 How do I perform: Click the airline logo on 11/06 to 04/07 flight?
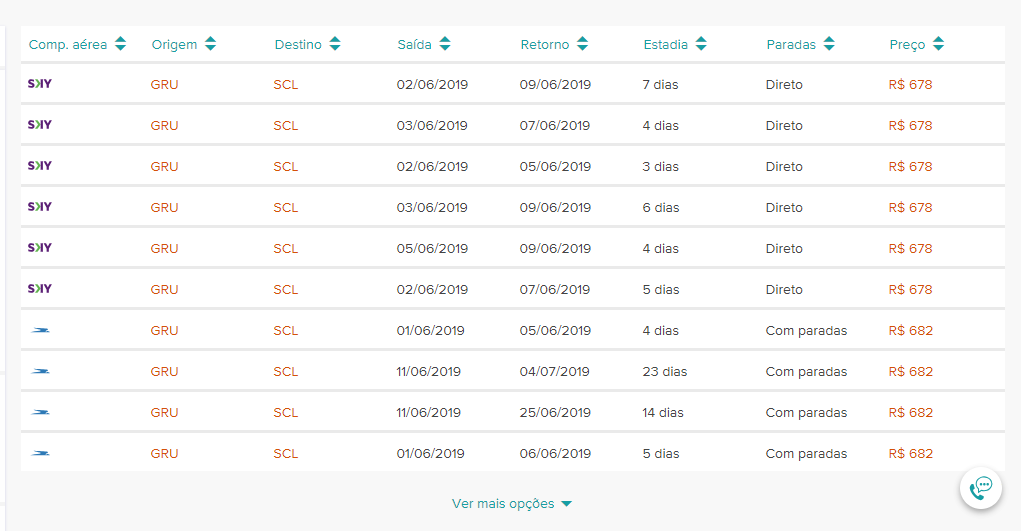click(x=40, y=371)
